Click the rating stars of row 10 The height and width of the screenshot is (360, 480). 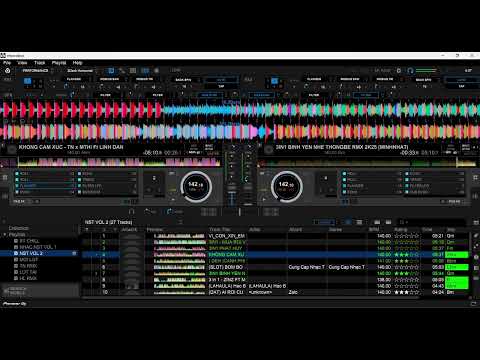(x=406, y=292)
